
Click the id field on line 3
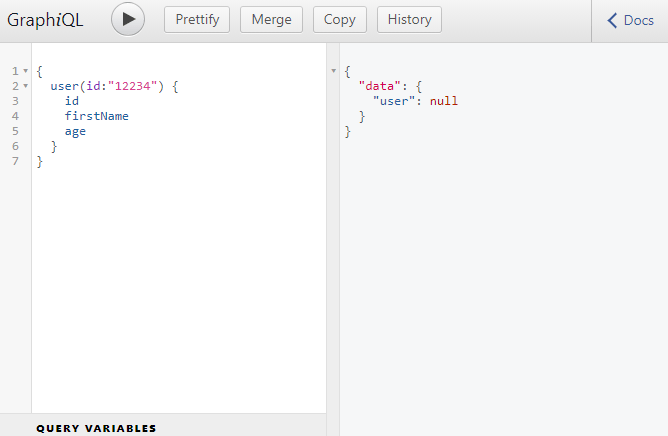71,101
